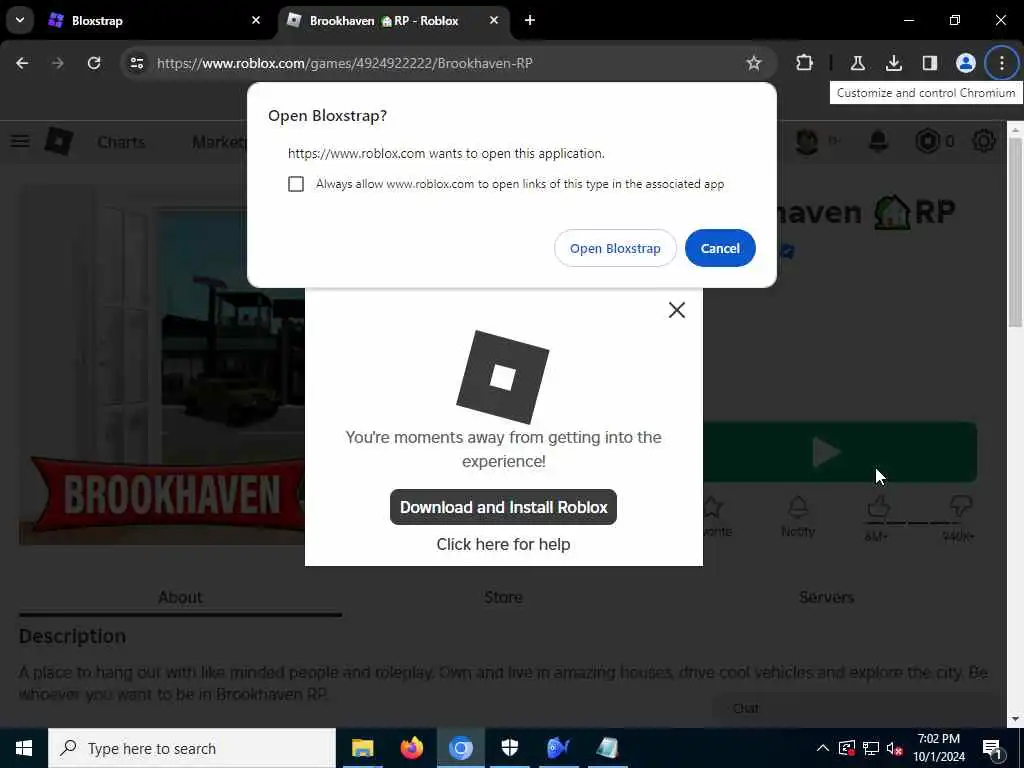Open Customize and control Chromium menu
This screenshot has width=1024, height=768.
1001,63
